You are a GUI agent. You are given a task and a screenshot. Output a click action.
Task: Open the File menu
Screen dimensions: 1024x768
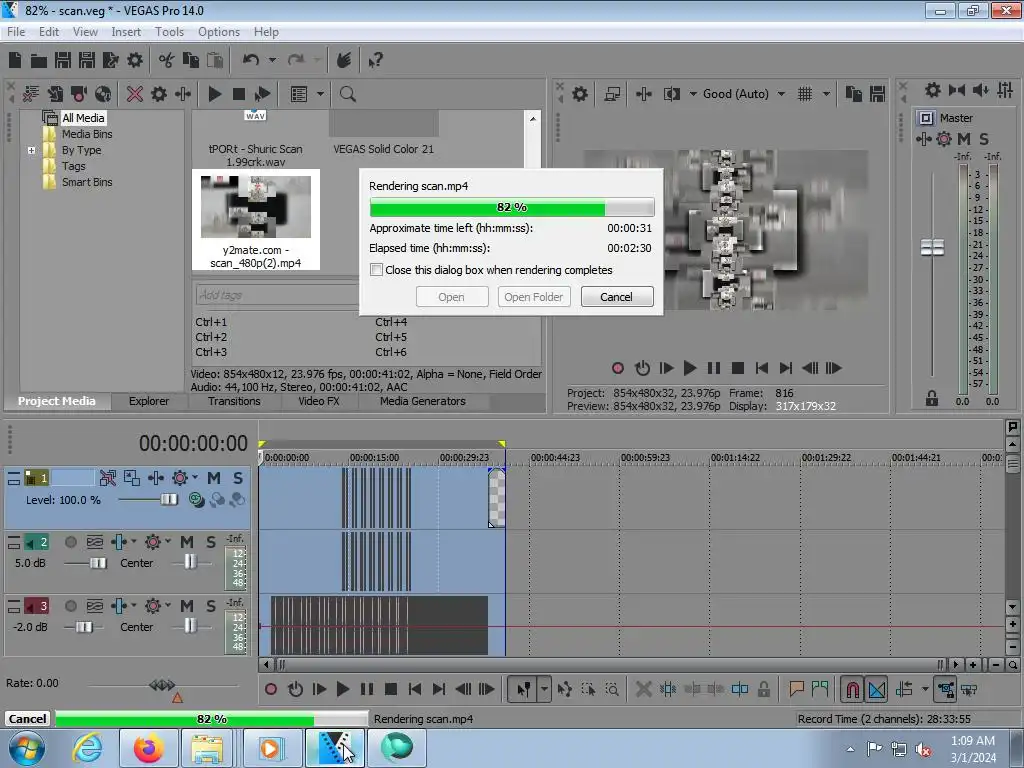coord(16,31)
